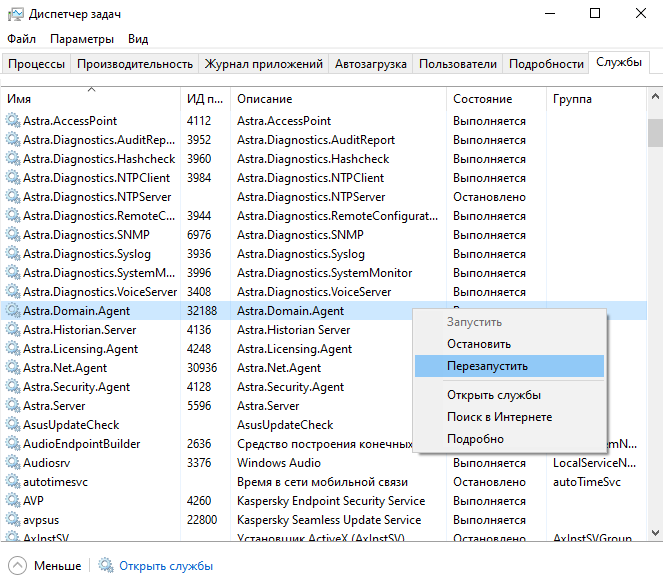Screen dimensions: 663x585
Task: Open the Параметры menu
Action: point(82,39)
